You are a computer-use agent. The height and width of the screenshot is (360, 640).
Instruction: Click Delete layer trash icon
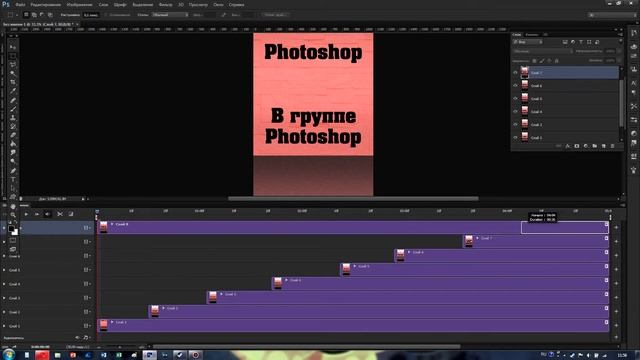[612, 146]
